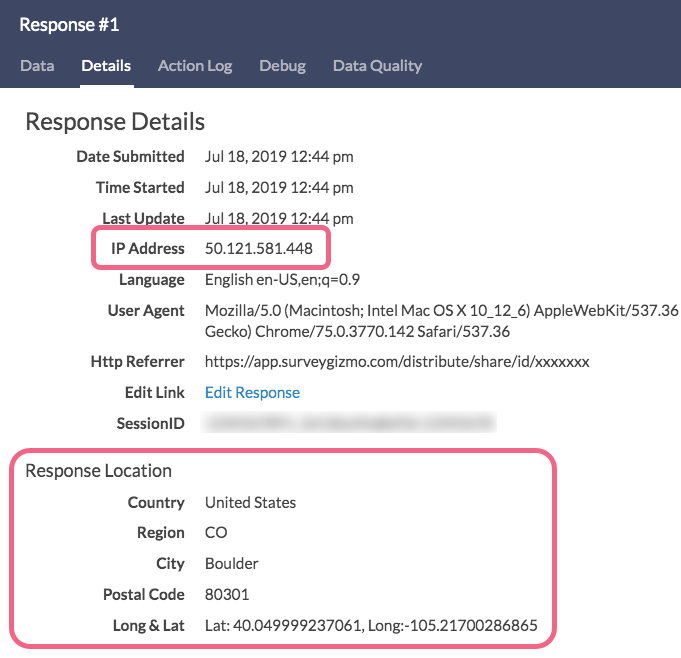Click the Response #1 title
681x658 pixels.
coord(69,24)
